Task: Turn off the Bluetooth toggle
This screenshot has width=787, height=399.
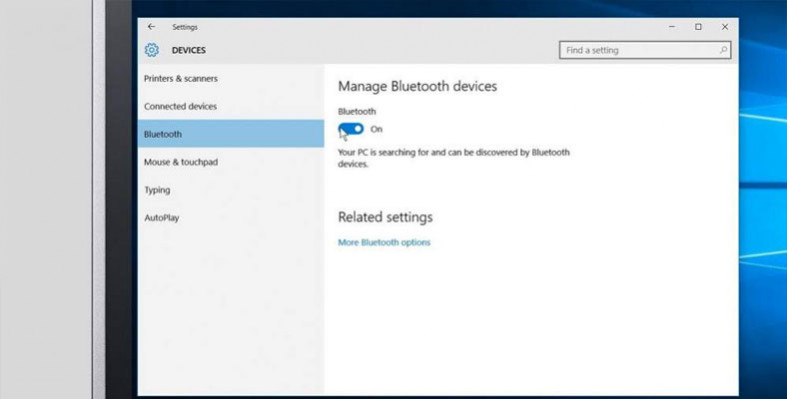Action: coord(351,129)
